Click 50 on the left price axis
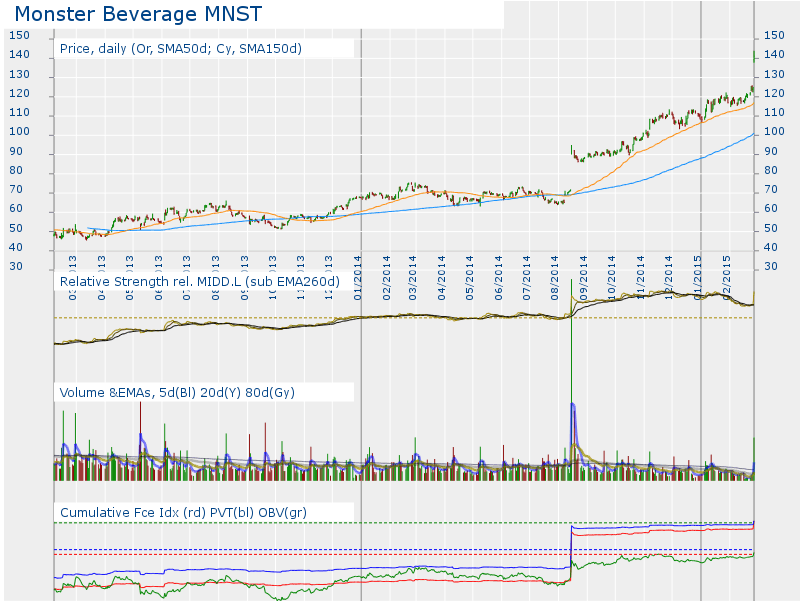800x601 pixels. (x=16, y=229)
